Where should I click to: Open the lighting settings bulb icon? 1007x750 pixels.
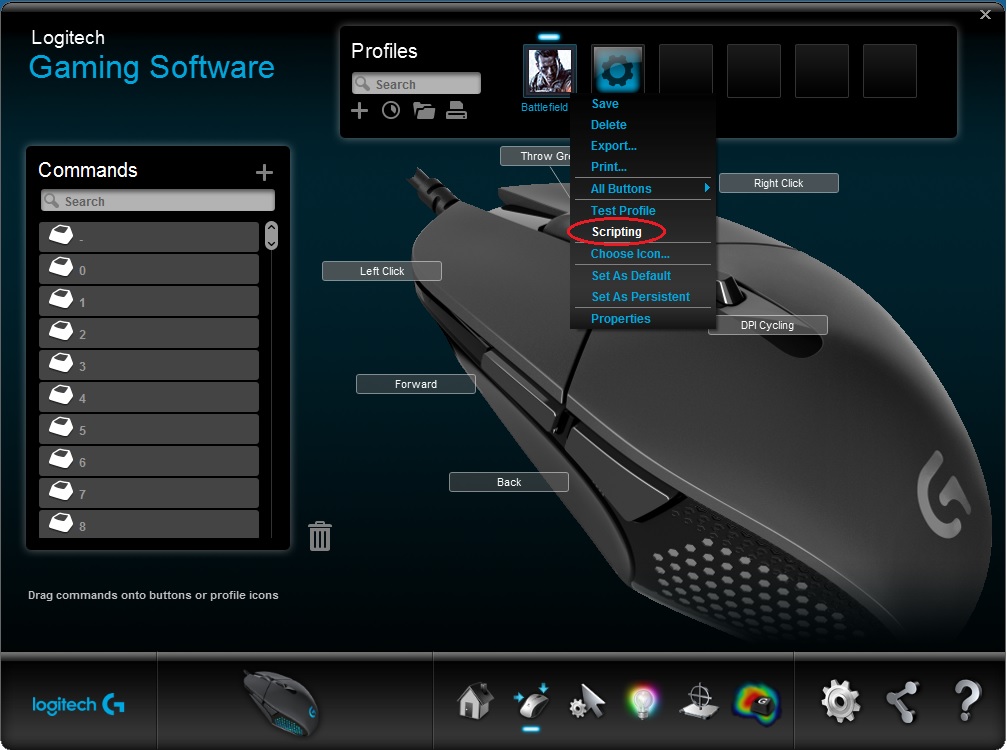[x=644, y=702]
